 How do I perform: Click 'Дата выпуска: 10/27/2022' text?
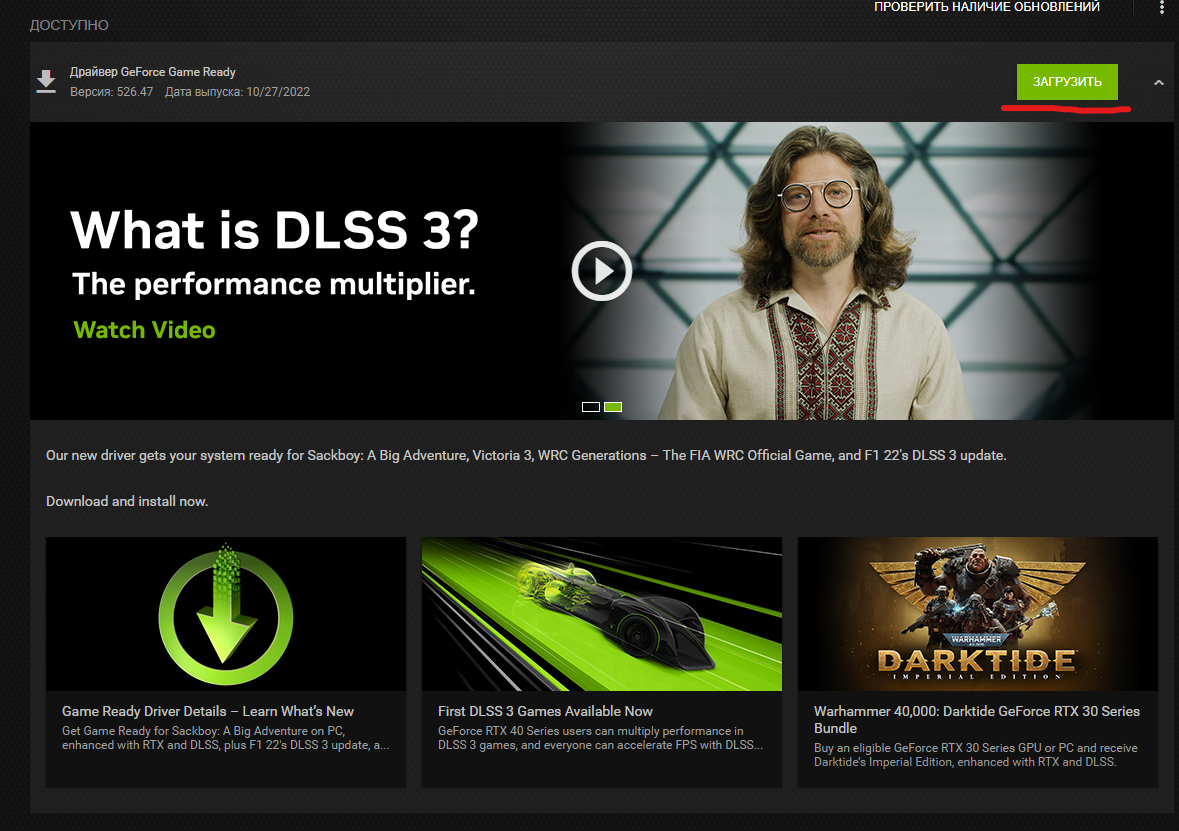[x=238, y=92]
